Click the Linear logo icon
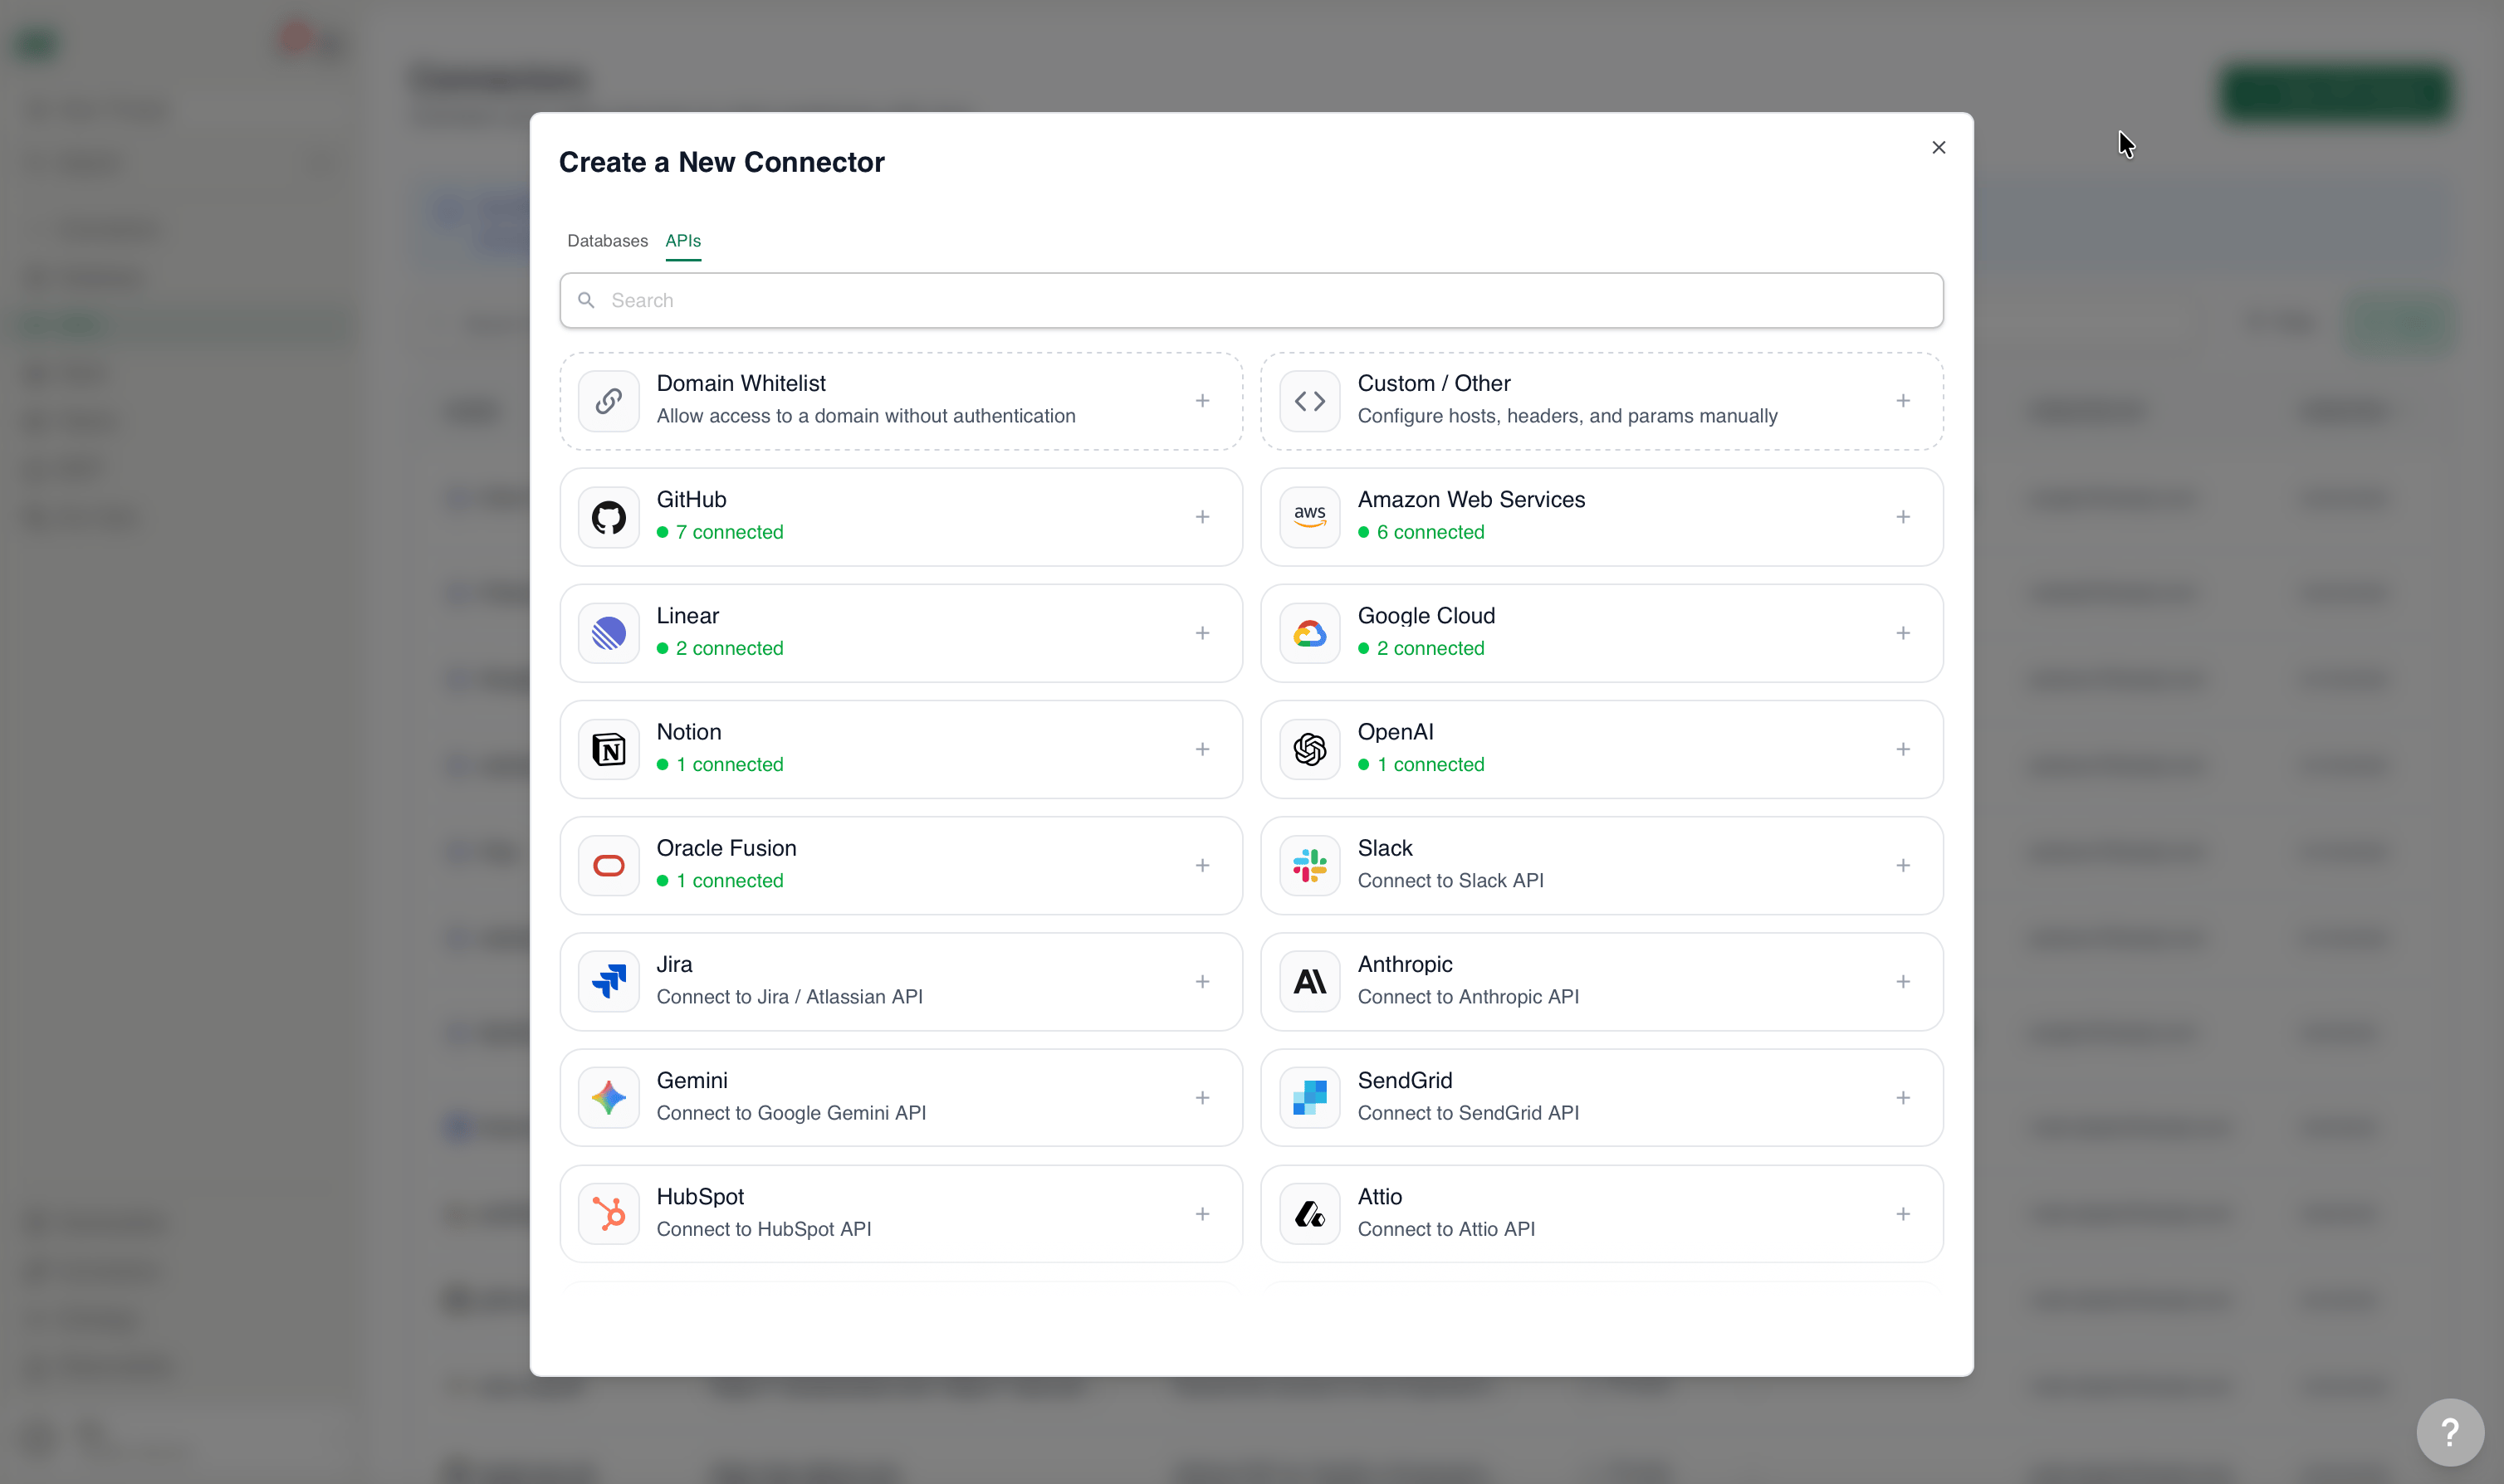This screenshot has width=2504, height=1484. (609, 633)
